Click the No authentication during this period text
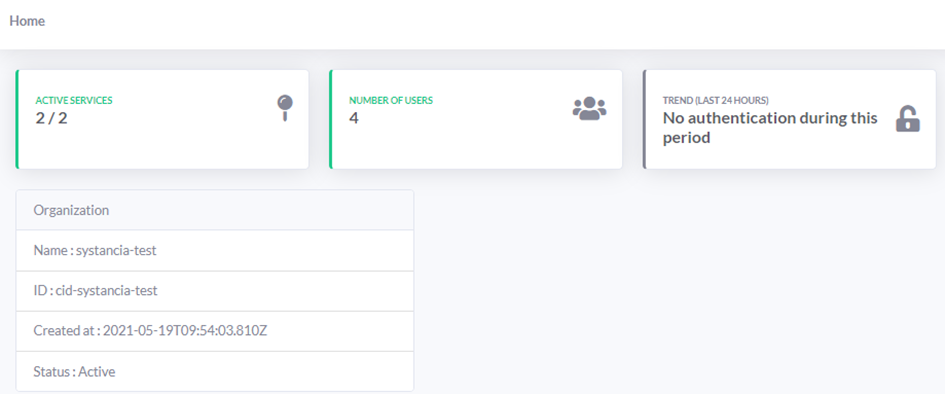 (x=770, y=128)
